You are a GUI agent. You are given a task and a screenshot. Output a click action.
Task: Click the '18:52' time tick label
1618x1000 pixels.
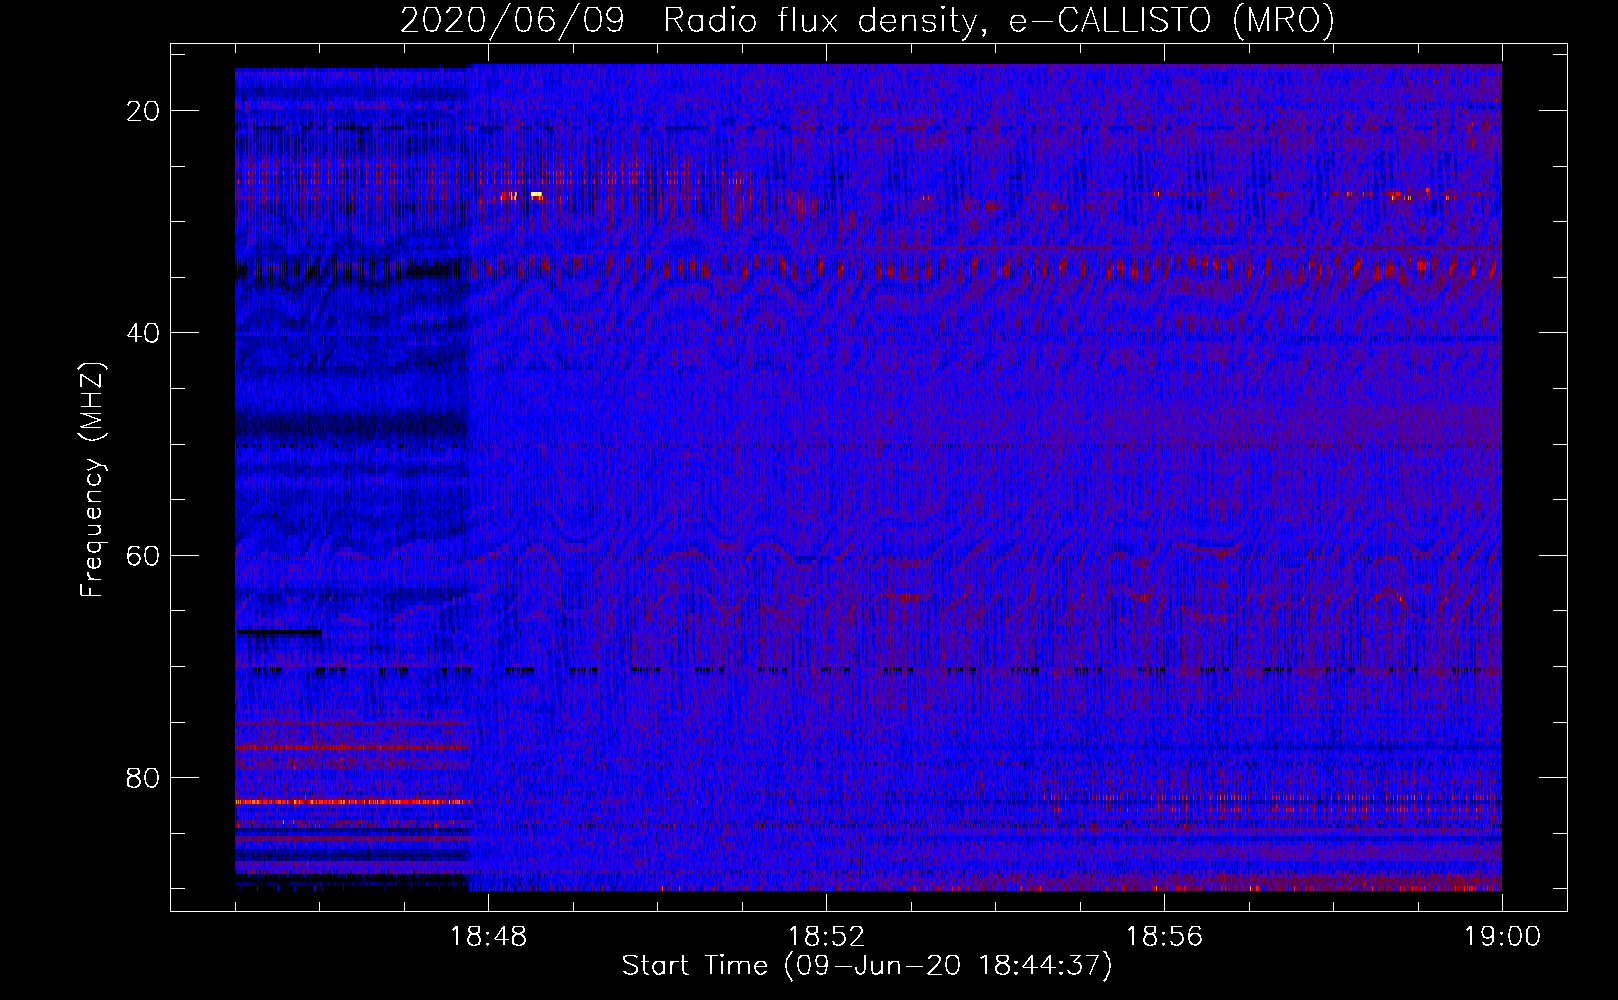(x=826, y=937)
